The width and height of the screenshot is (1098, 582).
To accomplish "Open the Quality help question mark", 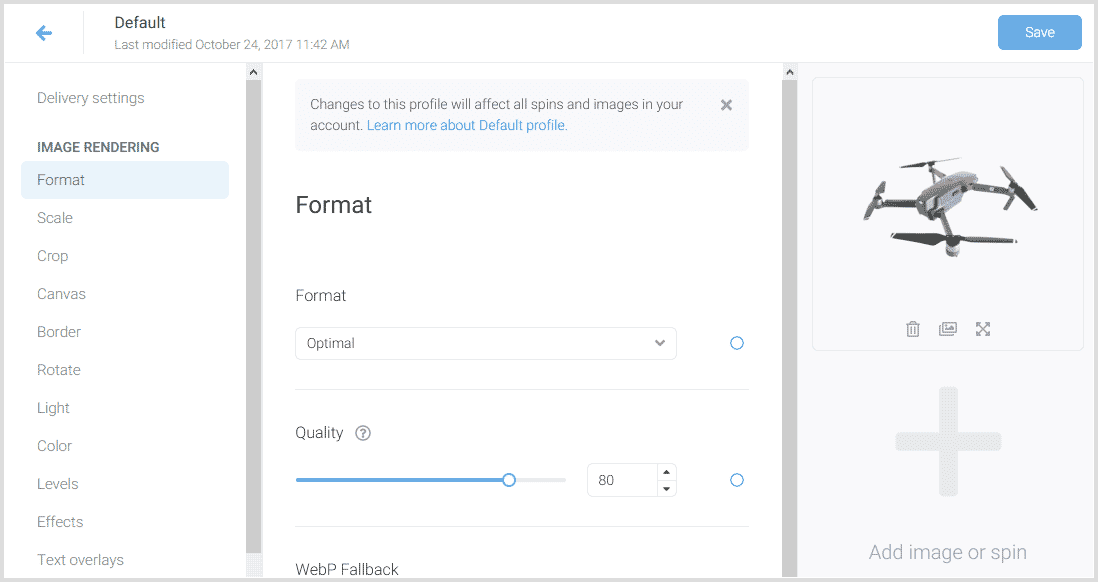I will pos(363,433).
